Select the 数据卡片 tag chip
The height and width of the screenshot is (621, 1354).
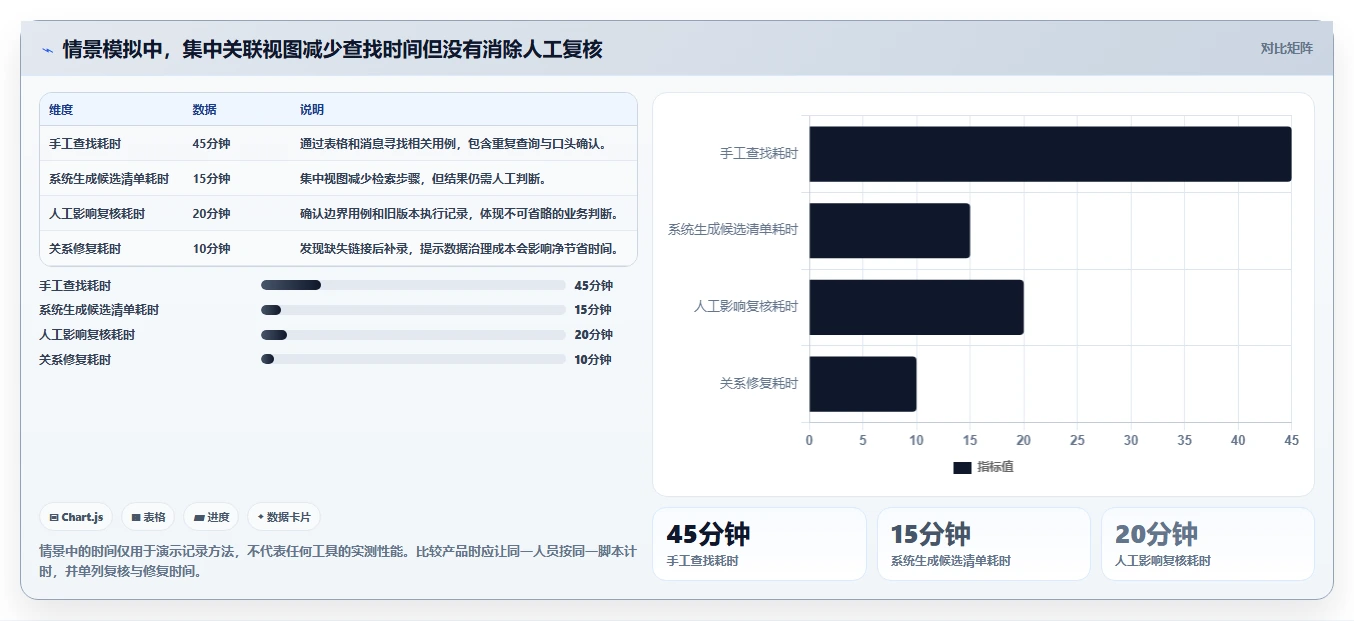(284, 517)
